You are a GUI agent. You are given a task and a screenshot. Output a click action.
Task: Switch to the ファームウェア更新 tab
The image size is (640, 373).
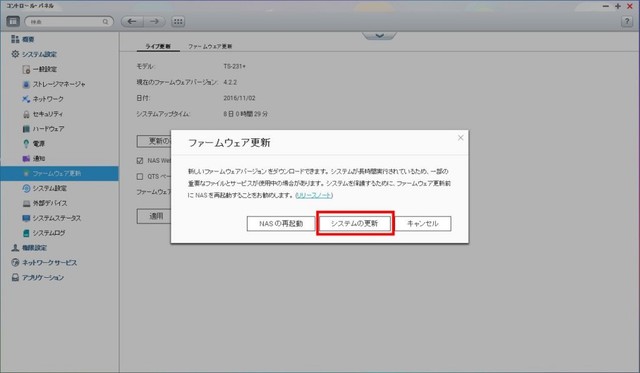210,46
